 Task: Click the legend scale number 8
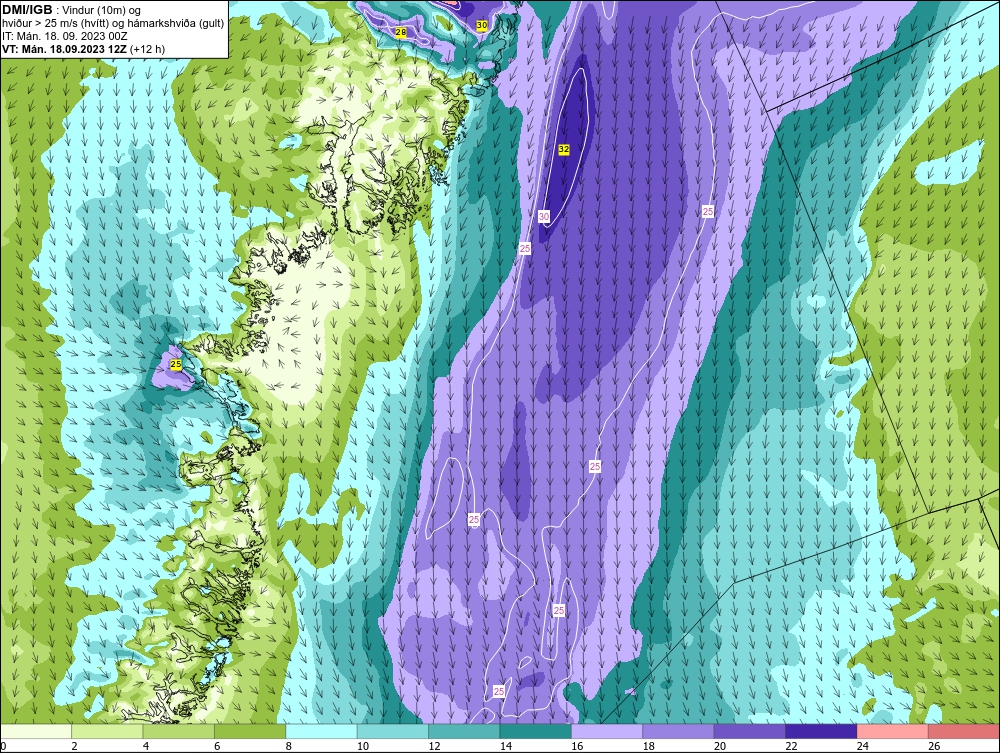pyautogui.click(x=289, y=746)
